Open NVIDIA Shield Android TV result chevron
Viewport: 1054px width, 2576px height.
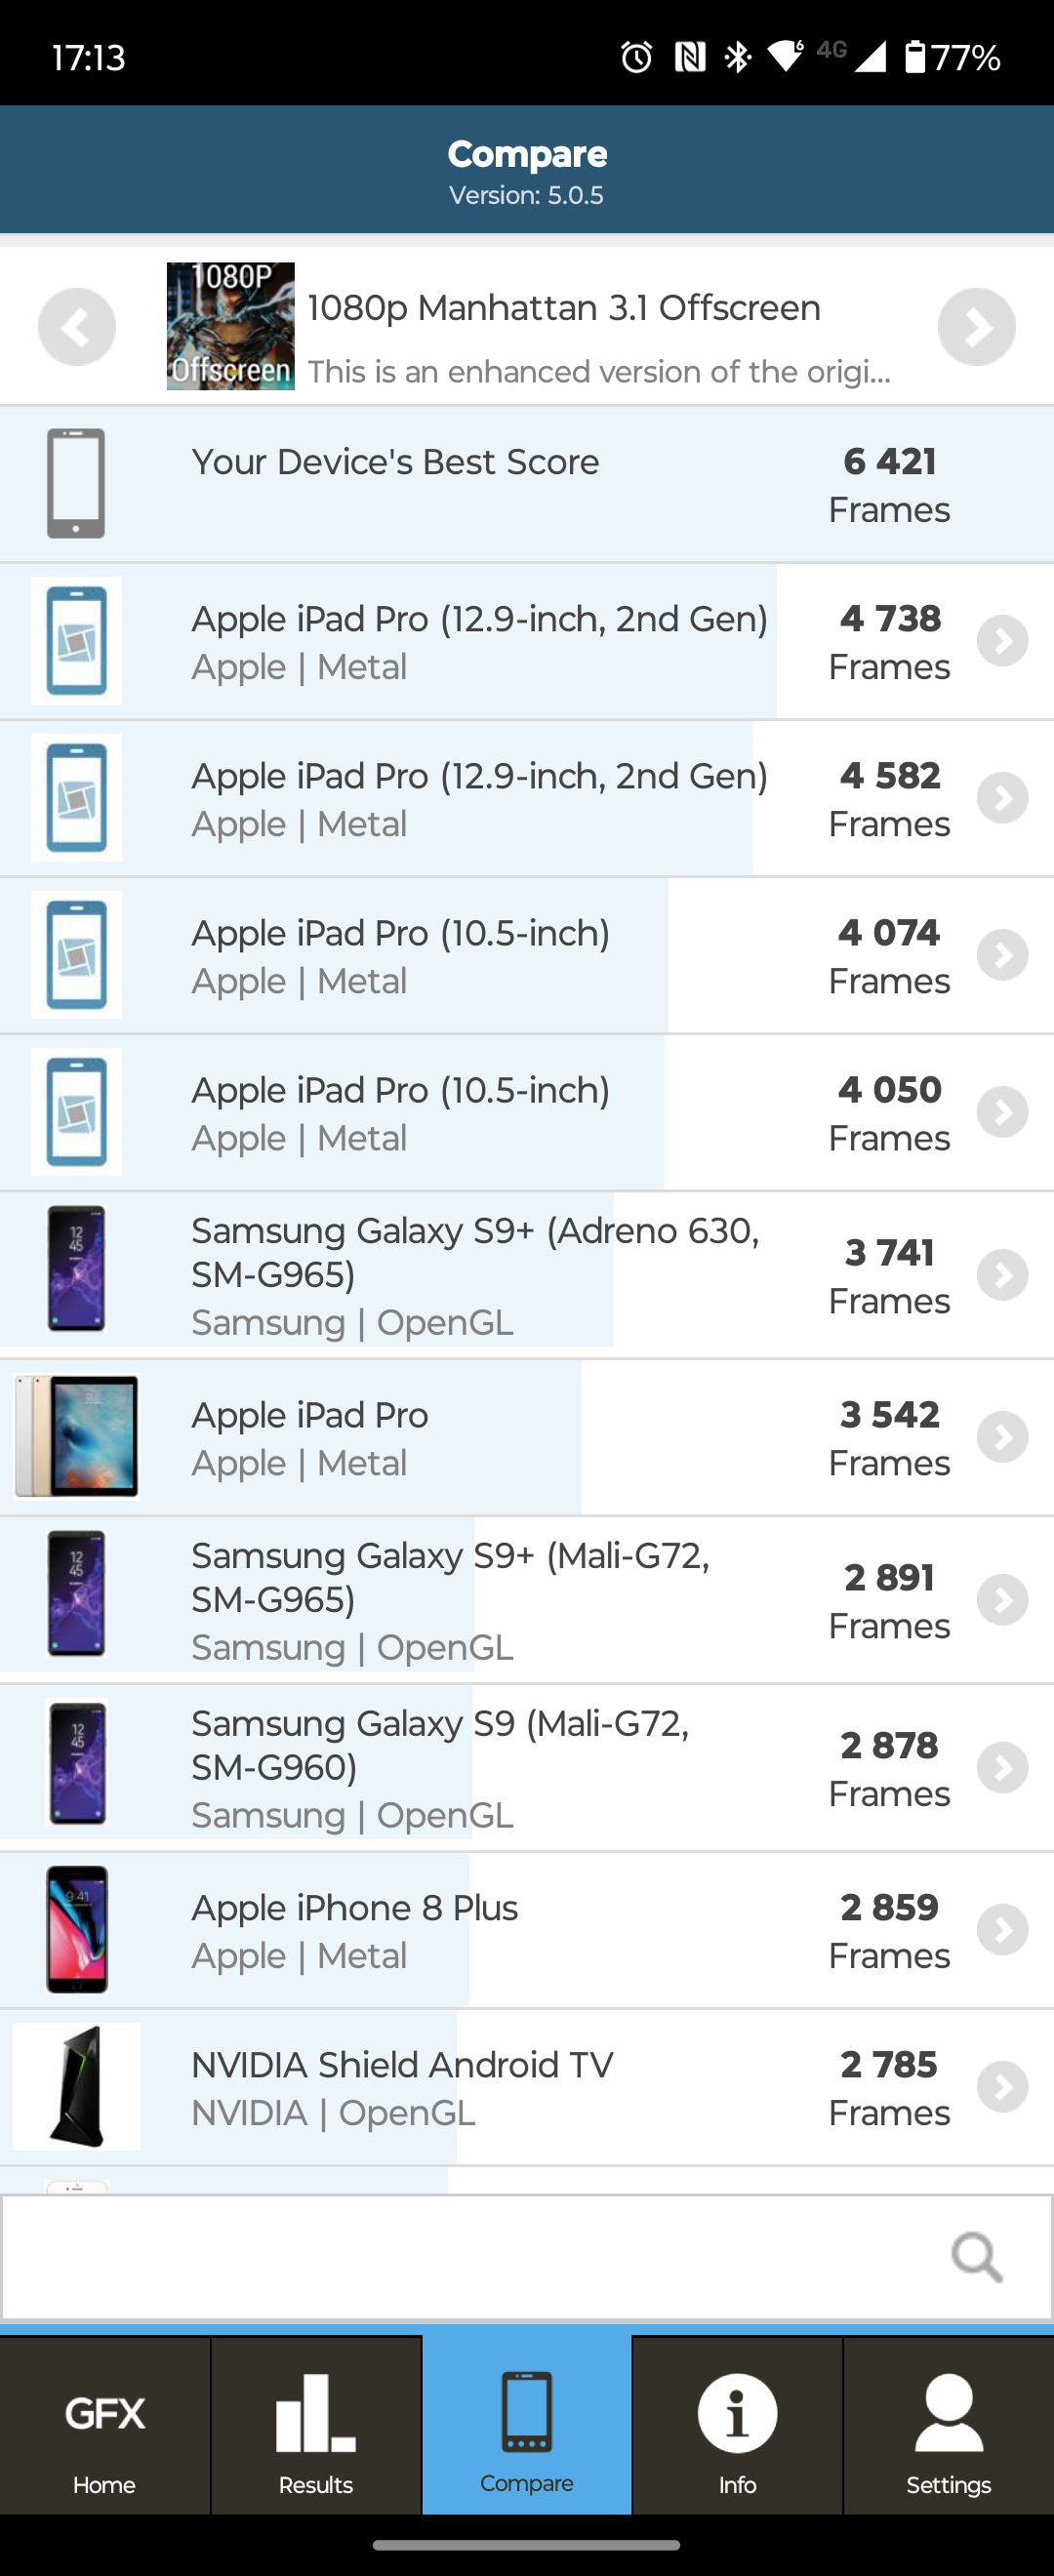coord(1002,2087)
